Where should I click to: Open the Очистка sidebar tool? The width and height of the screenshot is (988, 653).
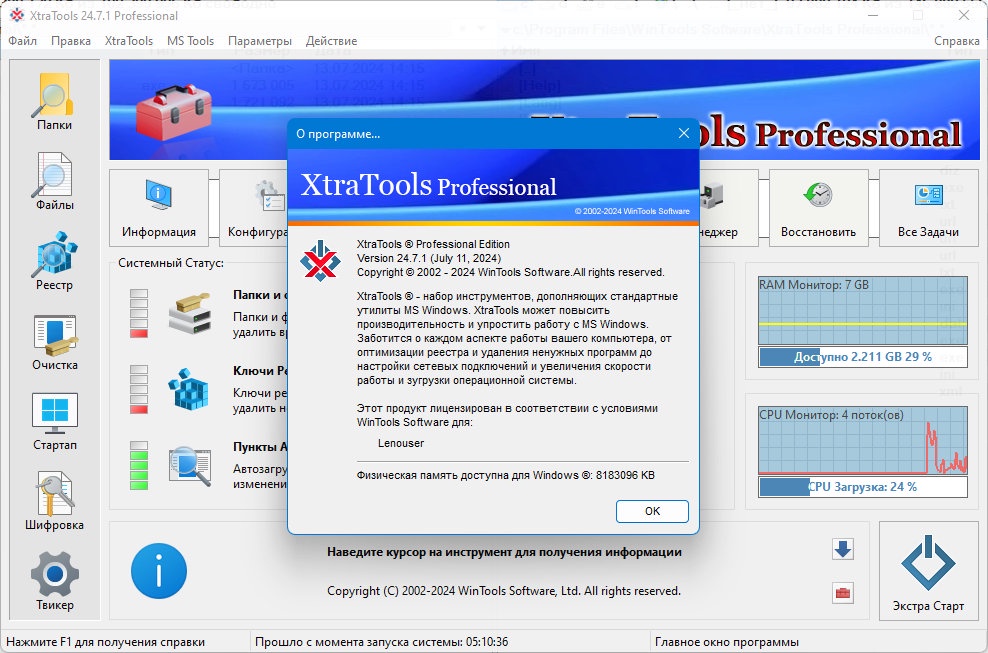point(54,342)
